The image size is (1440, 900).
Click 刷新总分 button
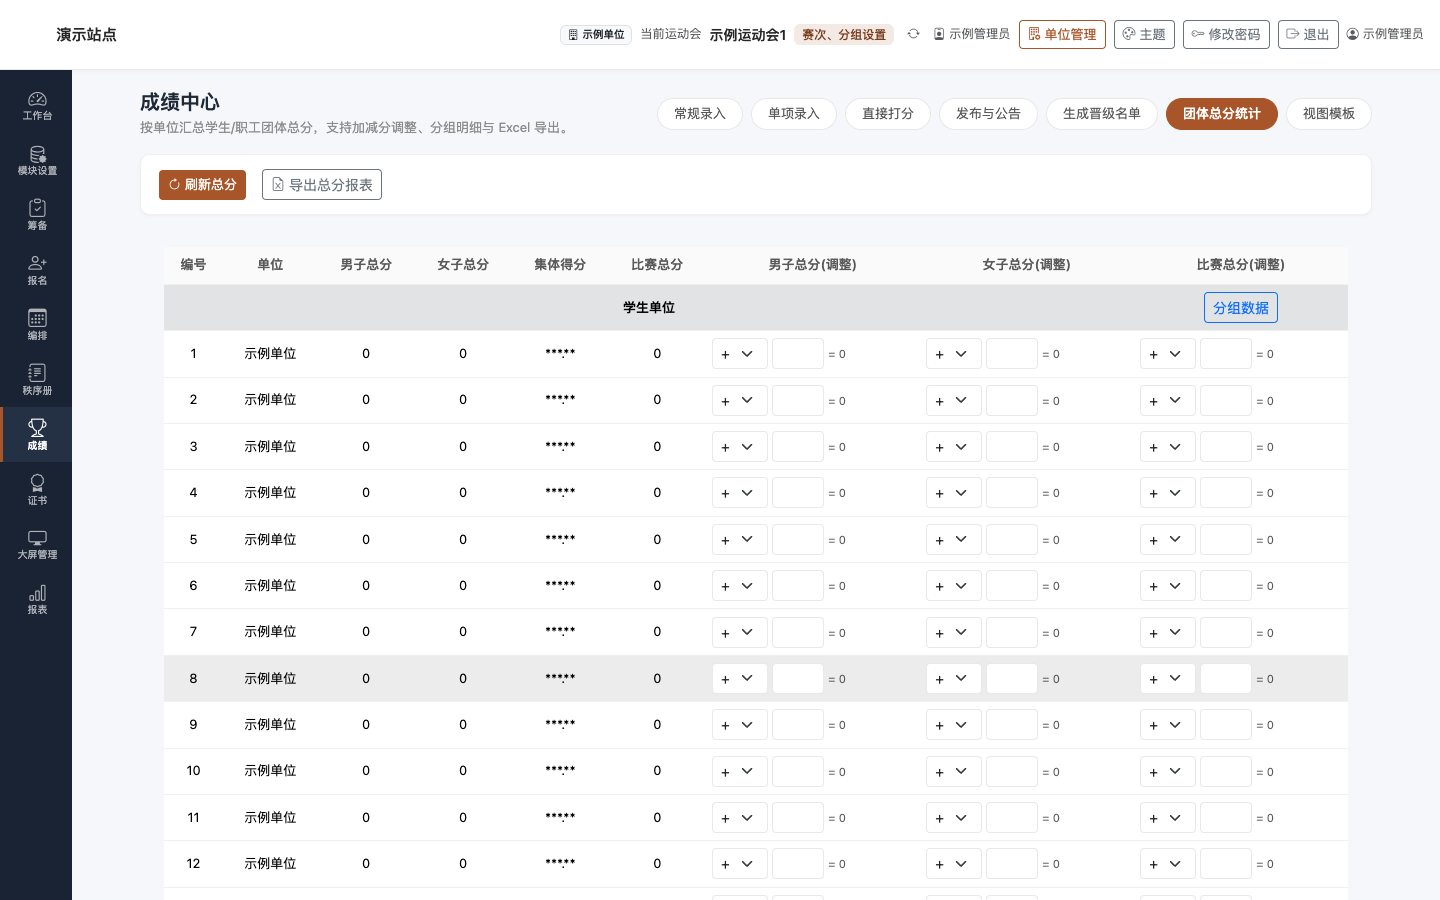202,185
